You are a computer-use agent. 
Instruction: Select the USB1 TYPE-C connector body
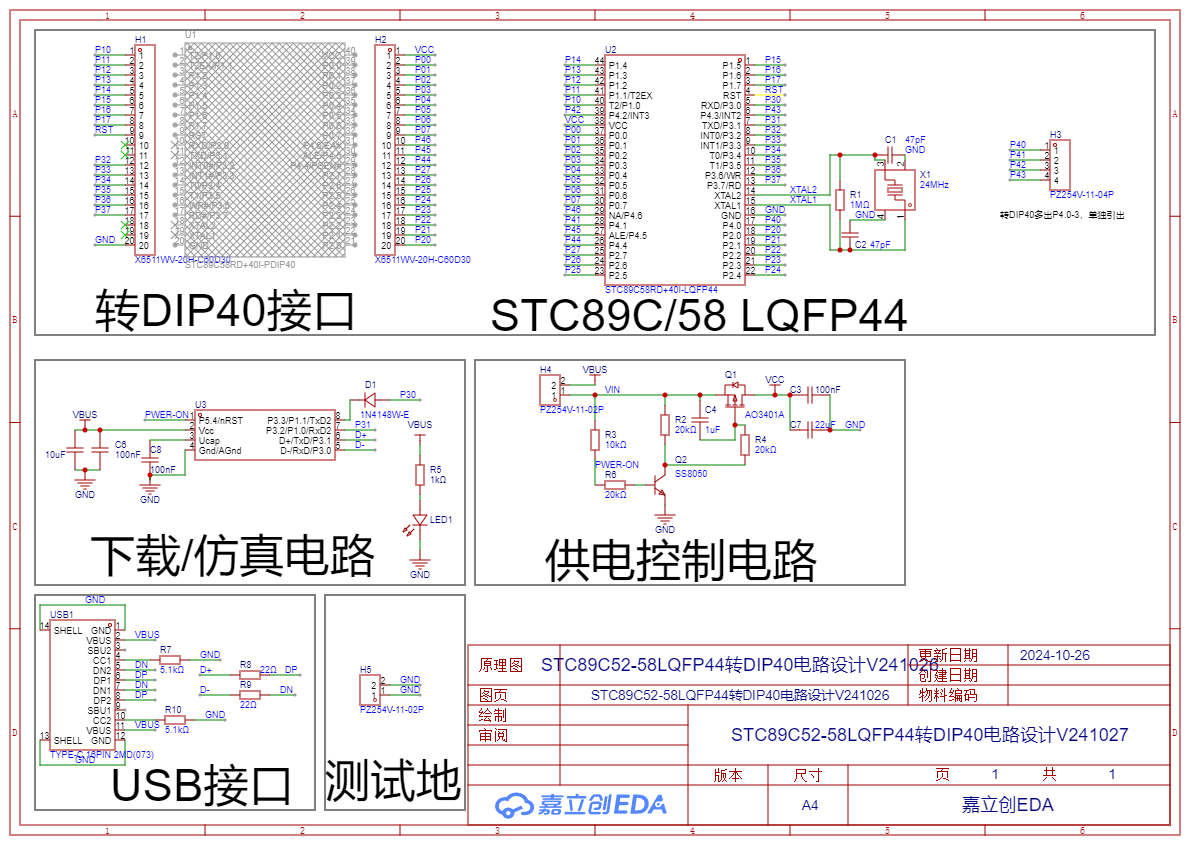[x=83, y=685]
